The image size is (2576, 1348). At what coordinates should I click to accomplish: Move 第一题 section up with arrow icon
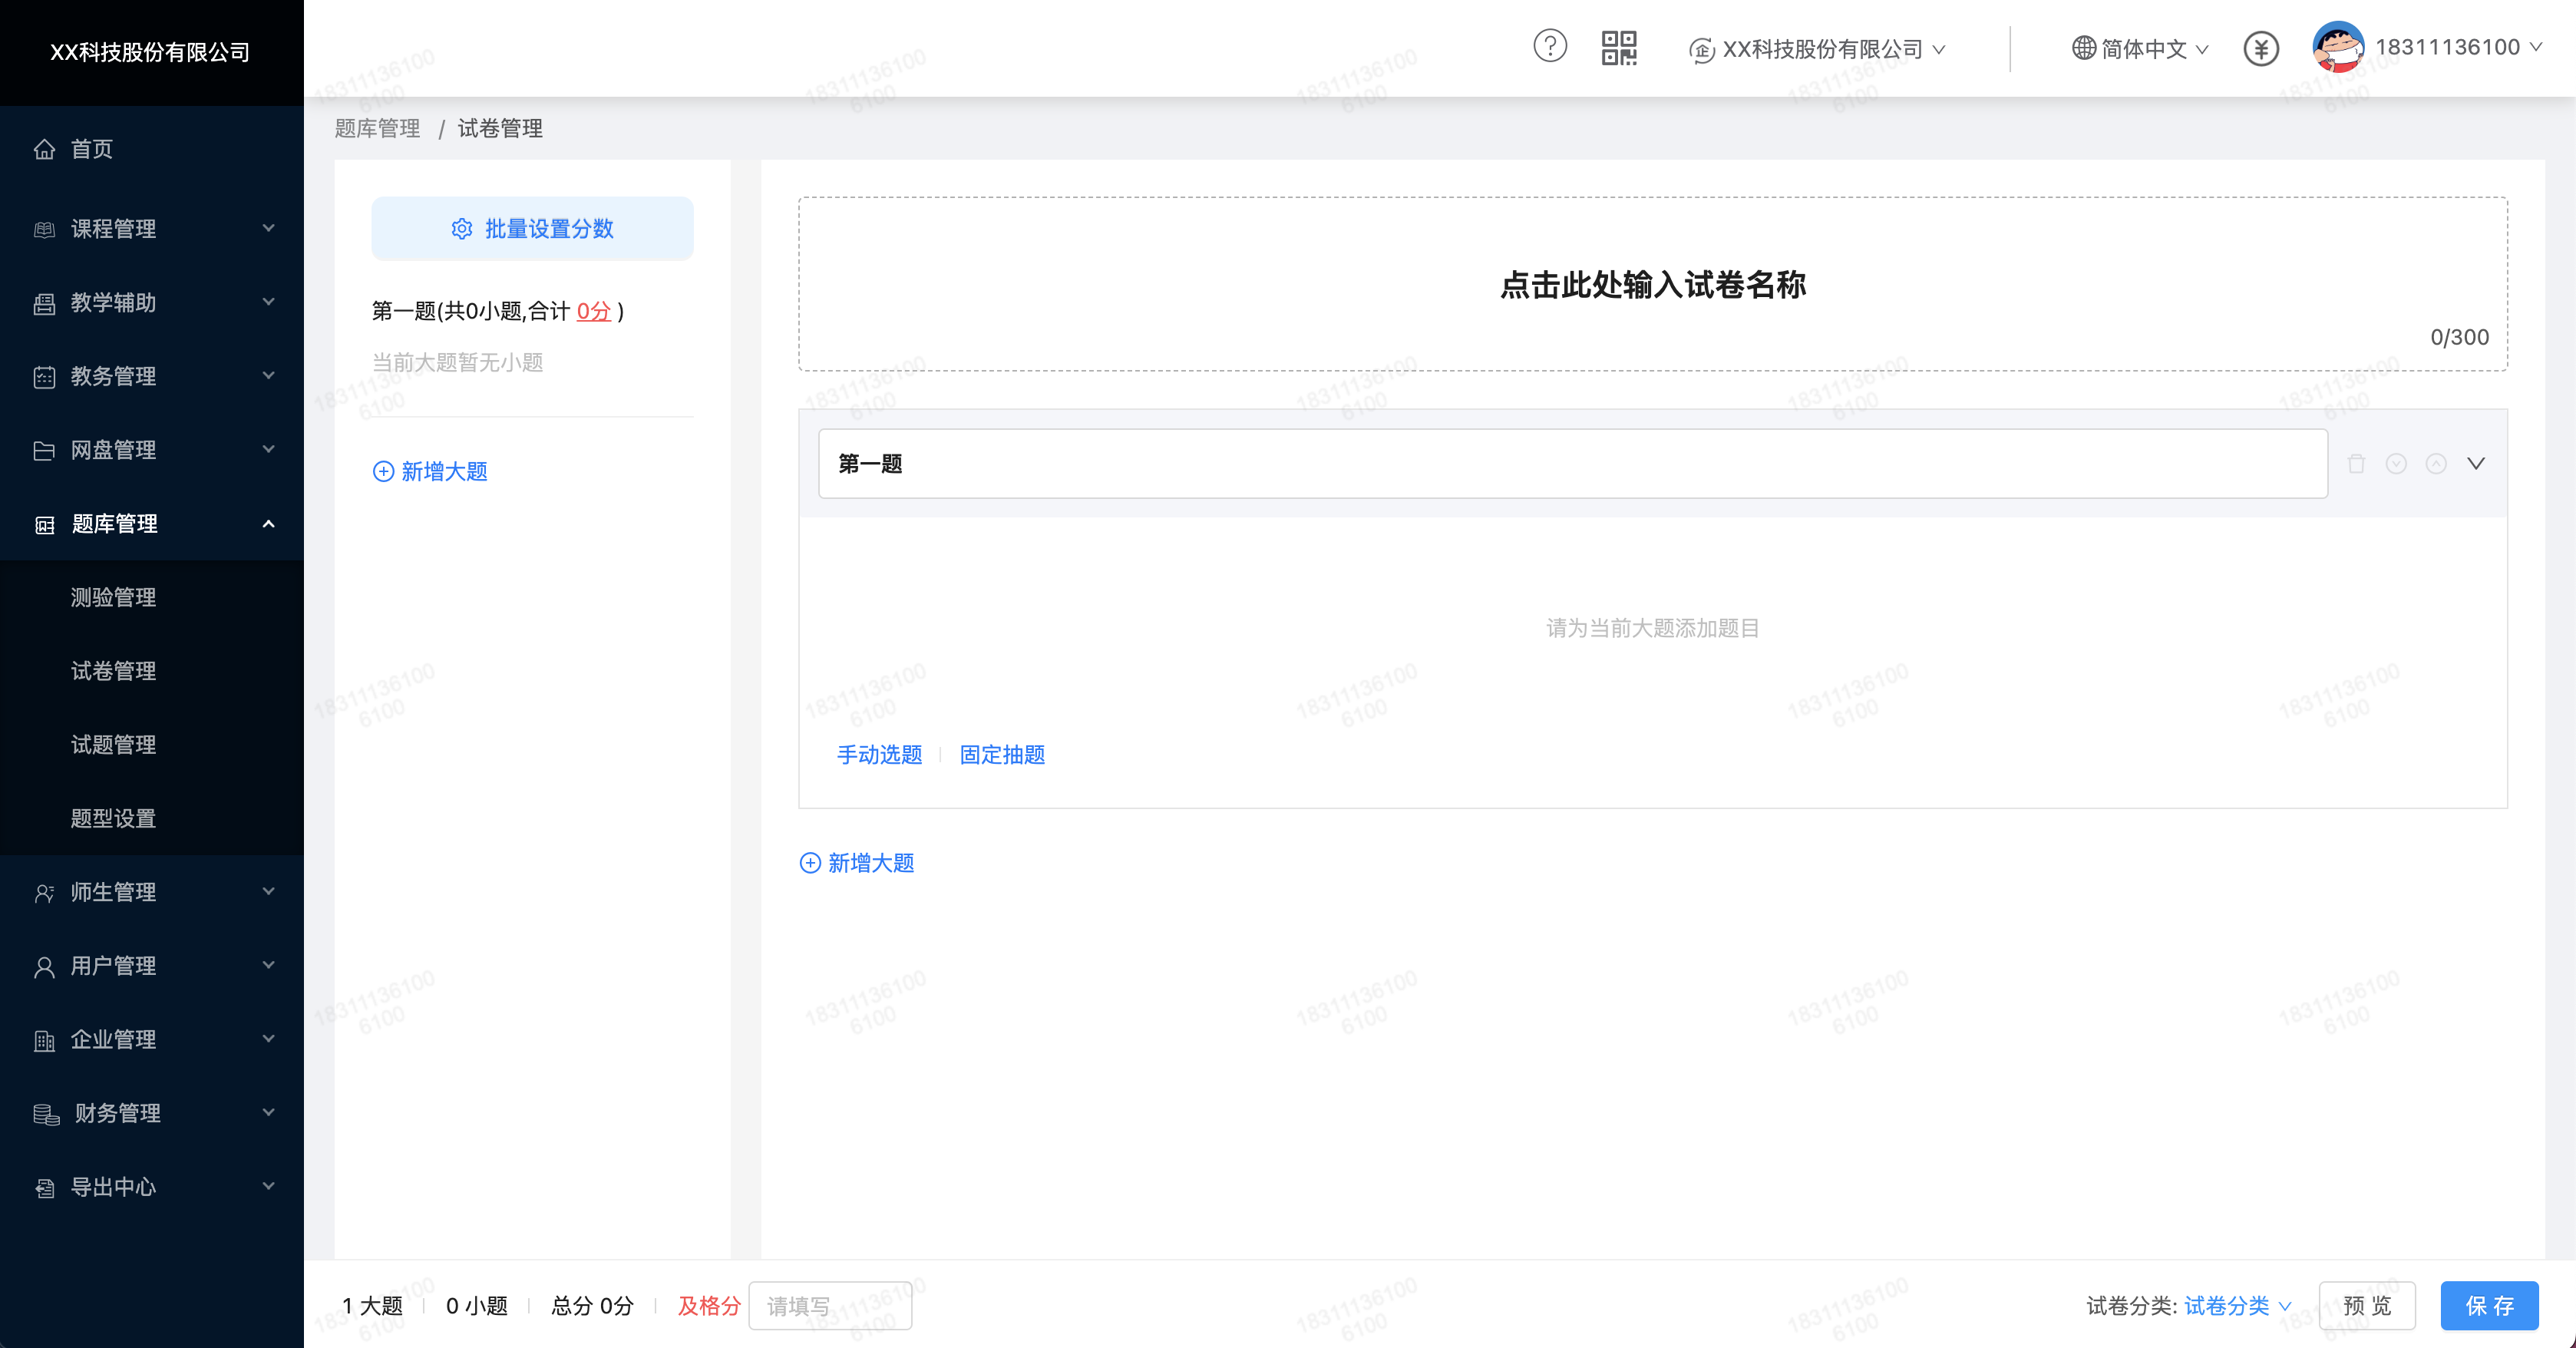coord(2436,464)
